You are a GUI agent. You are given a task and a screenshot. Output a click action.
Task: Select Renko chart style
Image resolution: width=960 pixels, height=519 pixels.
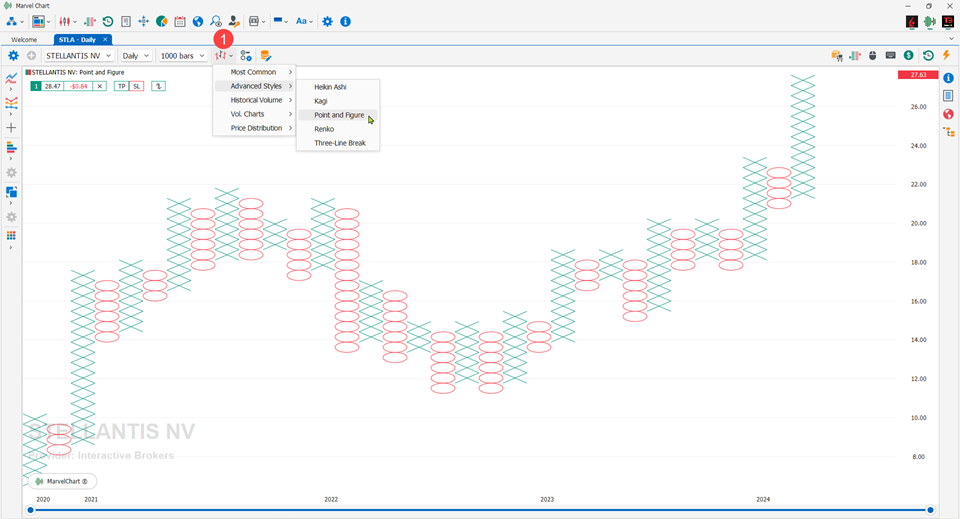coord(338,129)
